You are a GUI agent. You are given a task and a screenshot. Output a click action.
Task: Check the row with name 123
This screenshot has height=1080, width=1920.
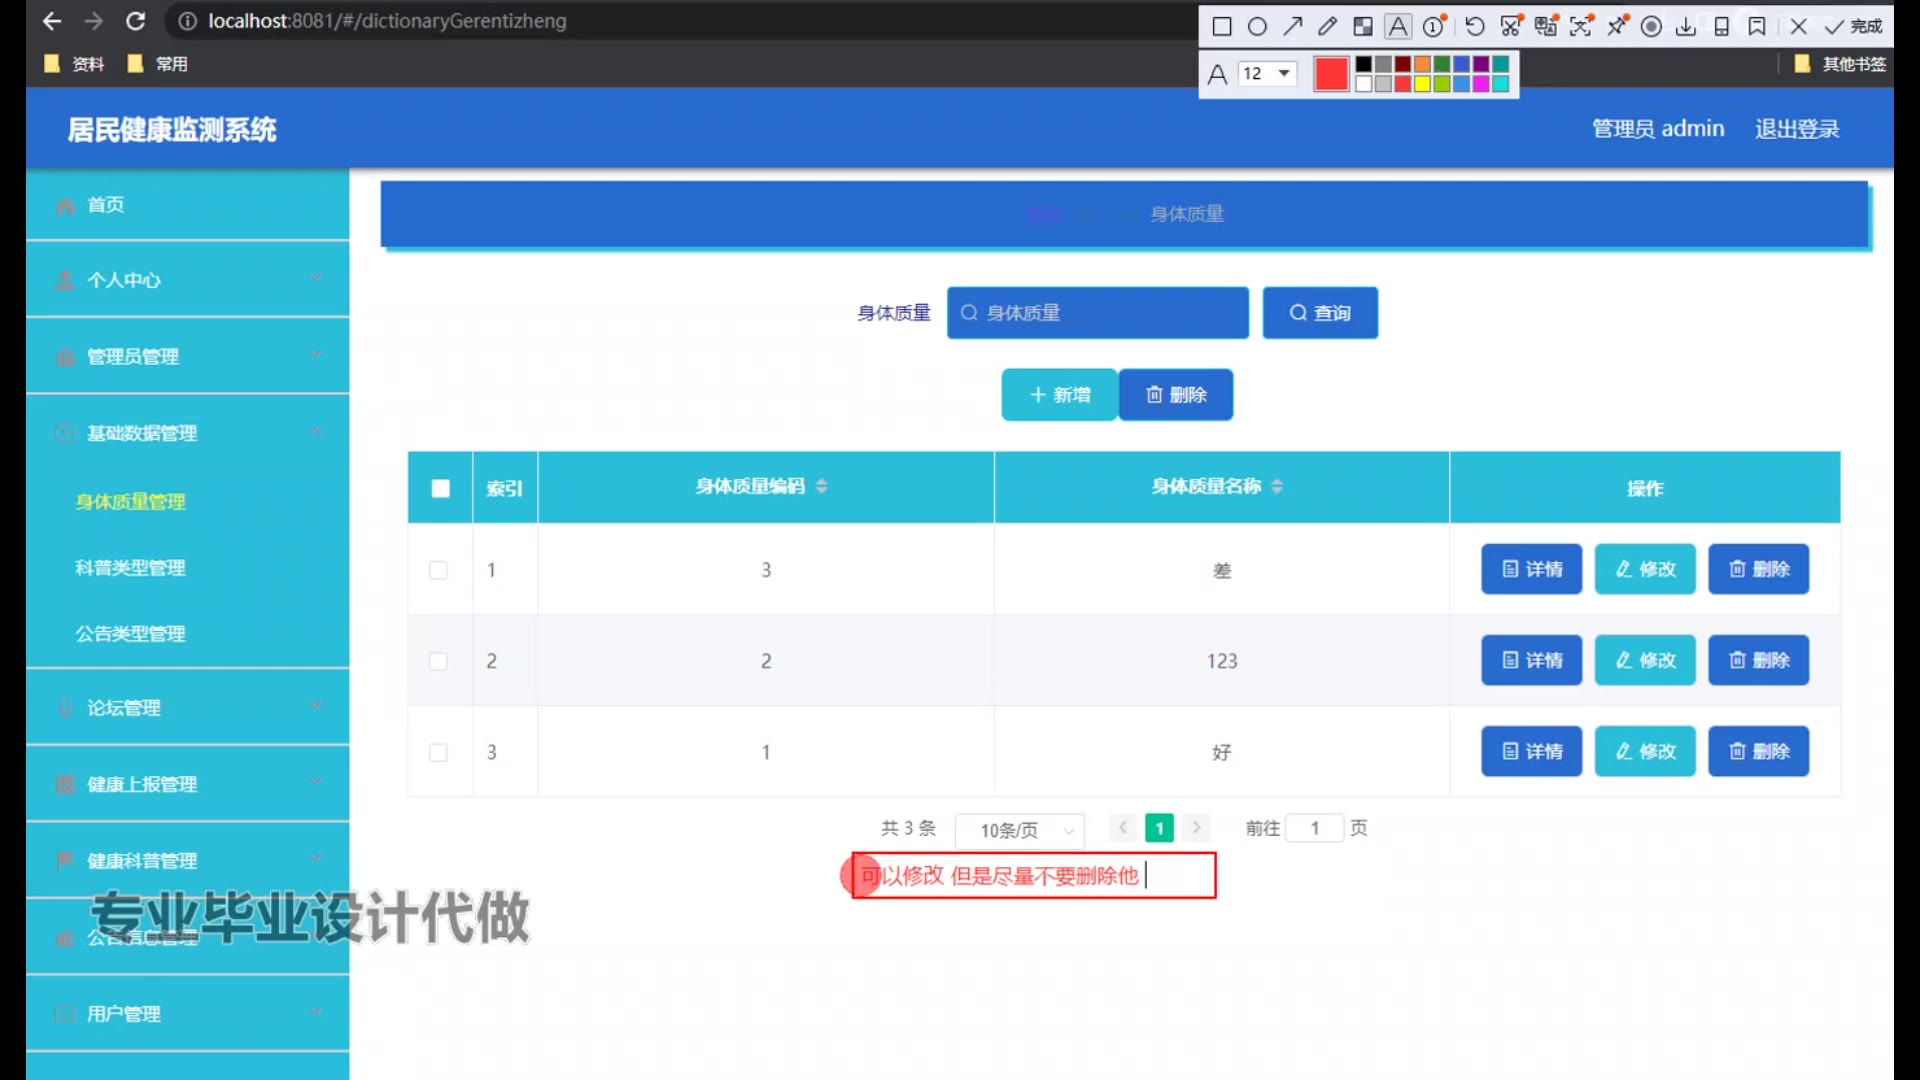pos(438,661)
